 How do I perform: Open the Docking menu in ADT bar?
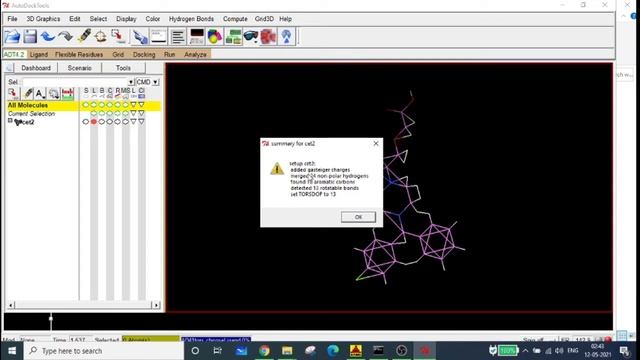144,54
